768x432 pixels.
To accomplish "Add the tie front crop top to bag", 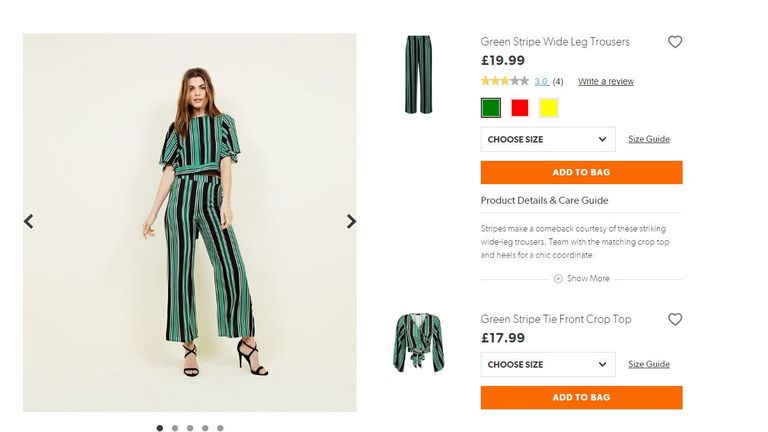I will (581, 398).
